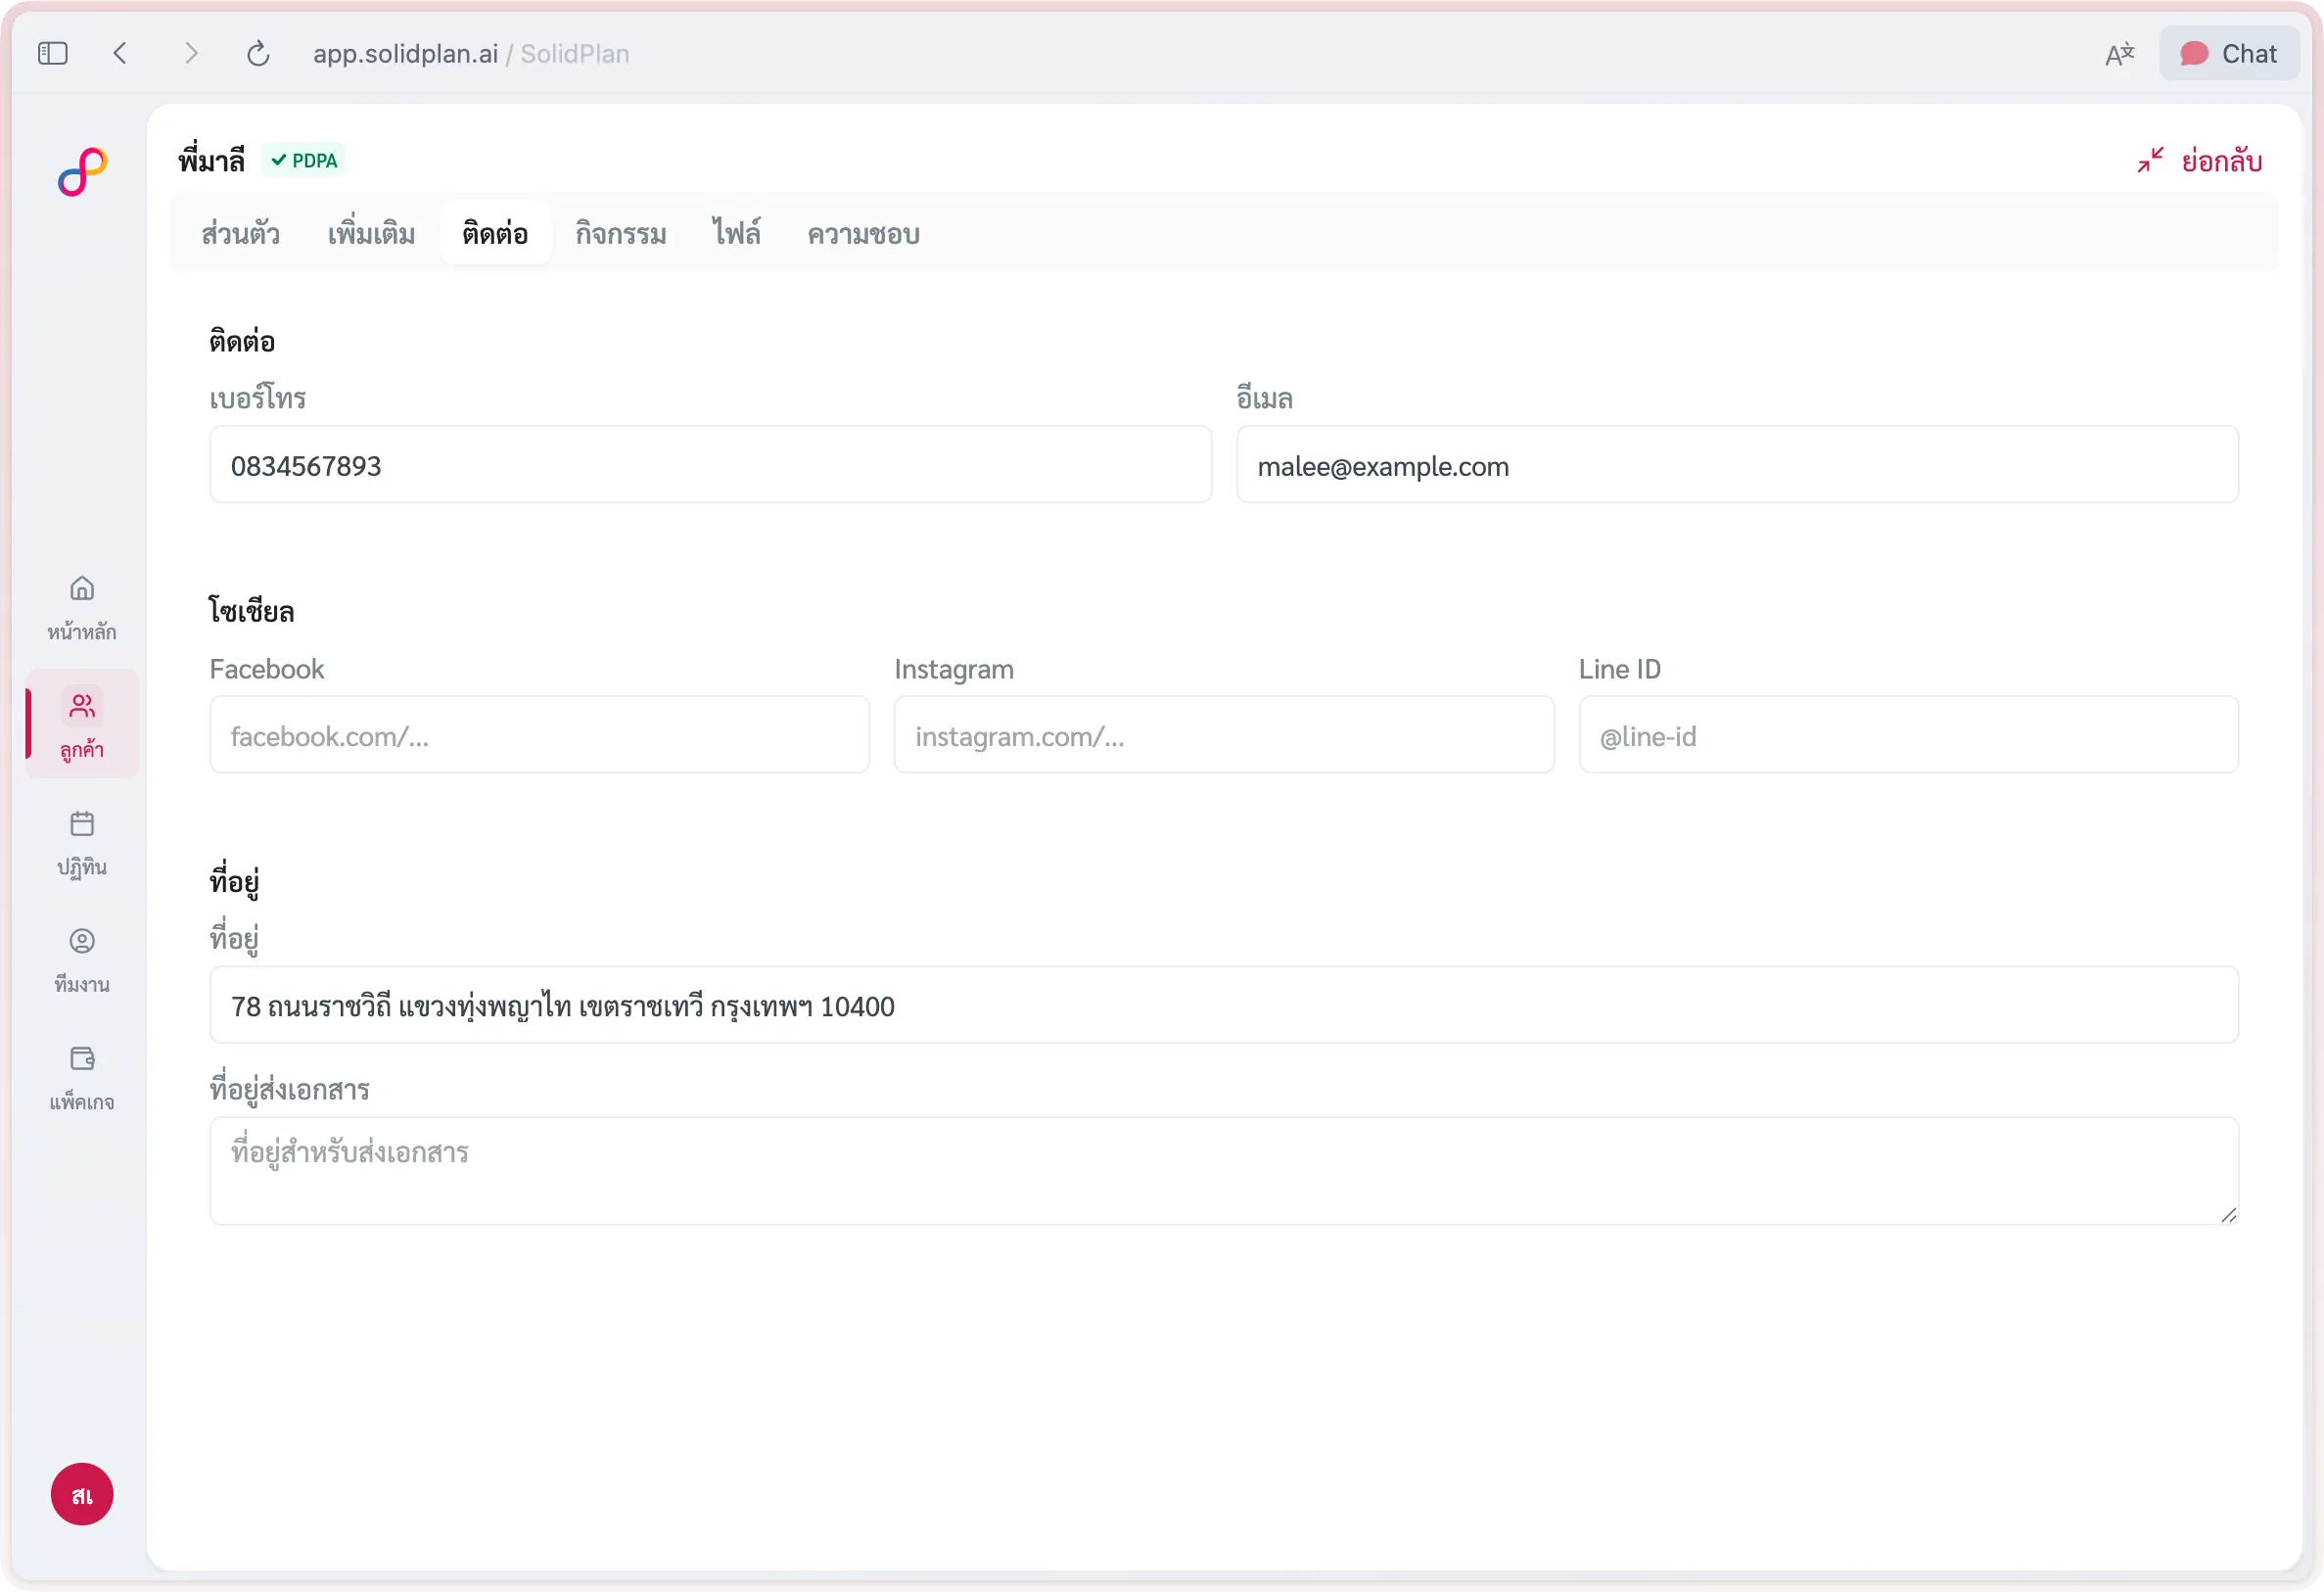Click the ที่อยู่ส่งเอกสาร document address textarea
Screen dimensions: 2324x1592
pyautogui.click(x=1224, y=1171)
